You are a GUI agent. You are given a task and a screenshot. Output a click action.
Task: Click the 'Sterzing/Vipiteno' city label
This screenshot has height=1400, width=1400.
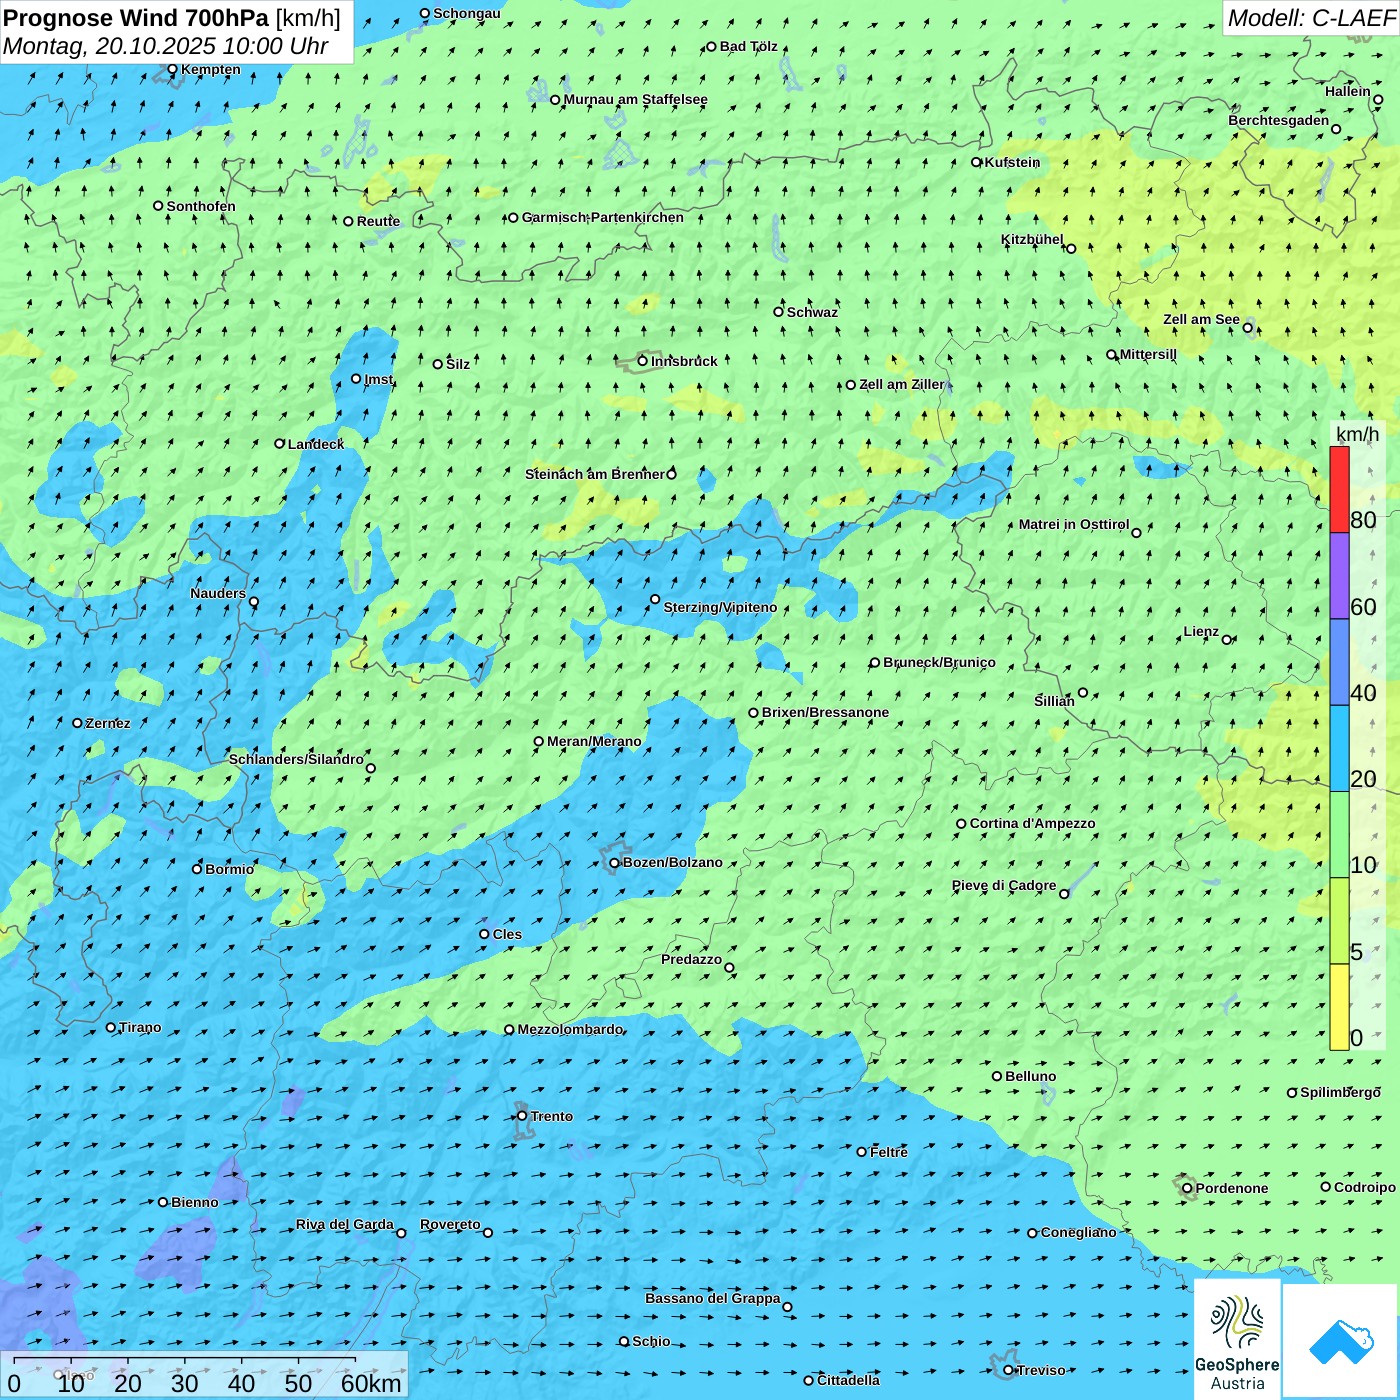(720, 607)
